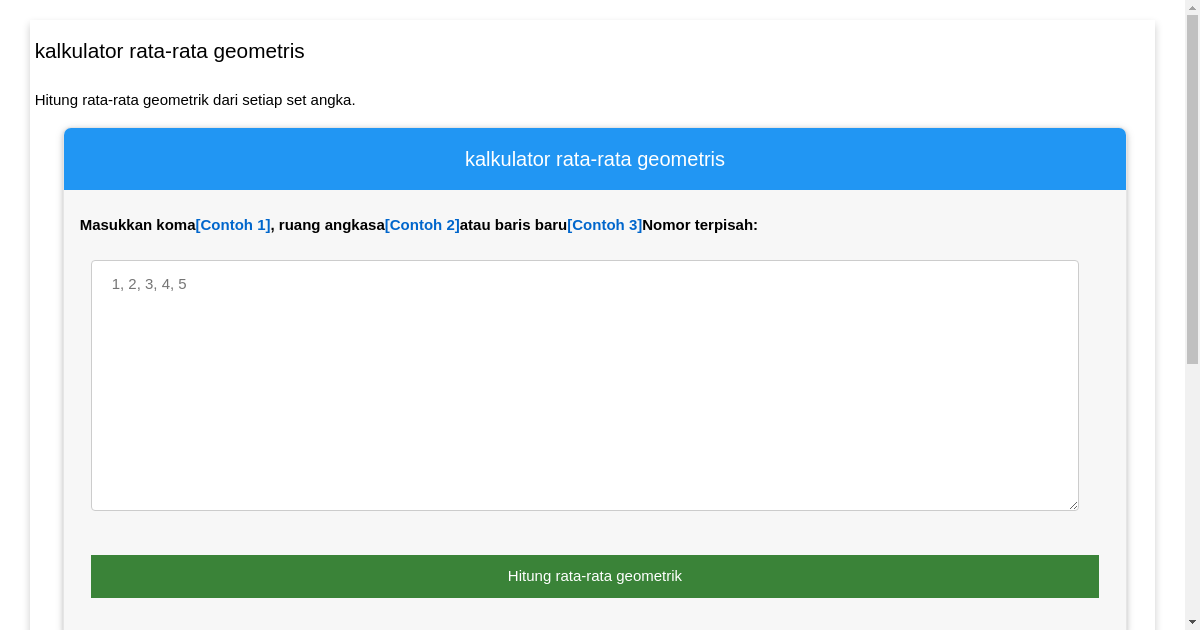Image resolution: width=1200 pixels, height=630 pixels.
Task: Click the Masukkan koma label text
Action: point(137,225)
